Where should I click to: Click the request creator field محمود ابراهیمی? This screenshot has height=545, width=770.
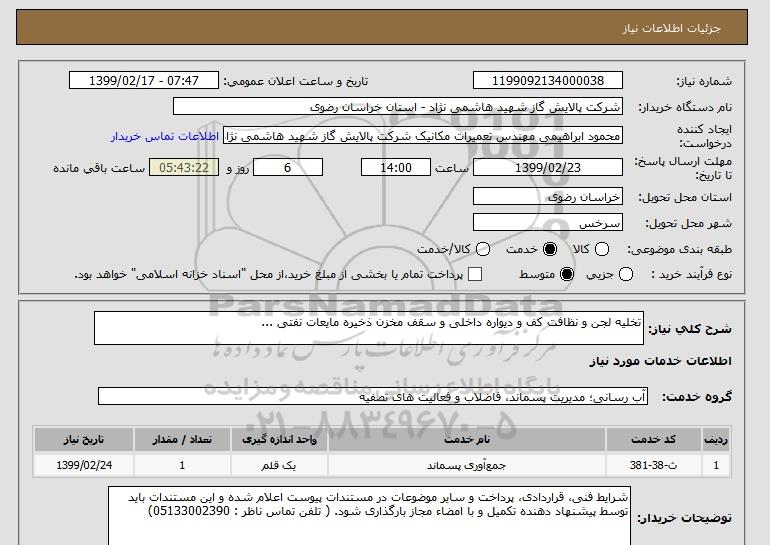click(x=423, y=136)
